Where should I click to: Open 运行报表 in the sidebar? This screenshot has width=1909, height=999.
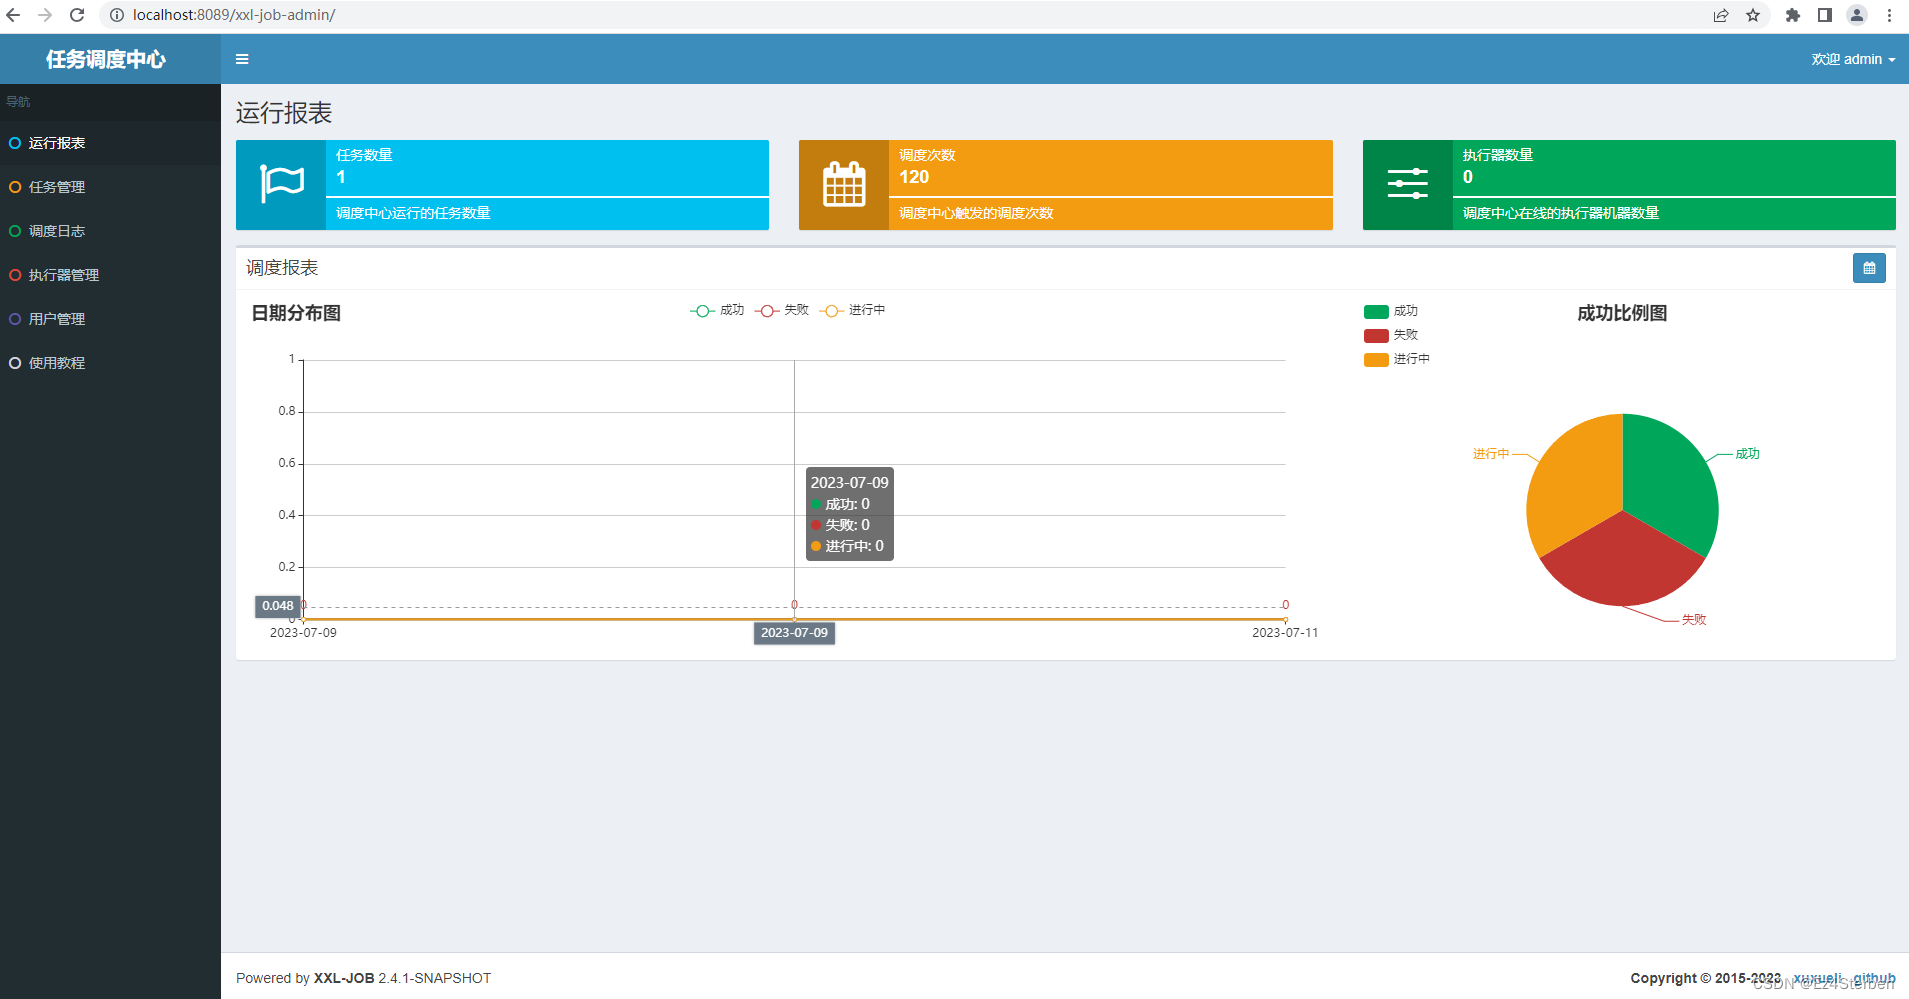(x=110, y=143)
